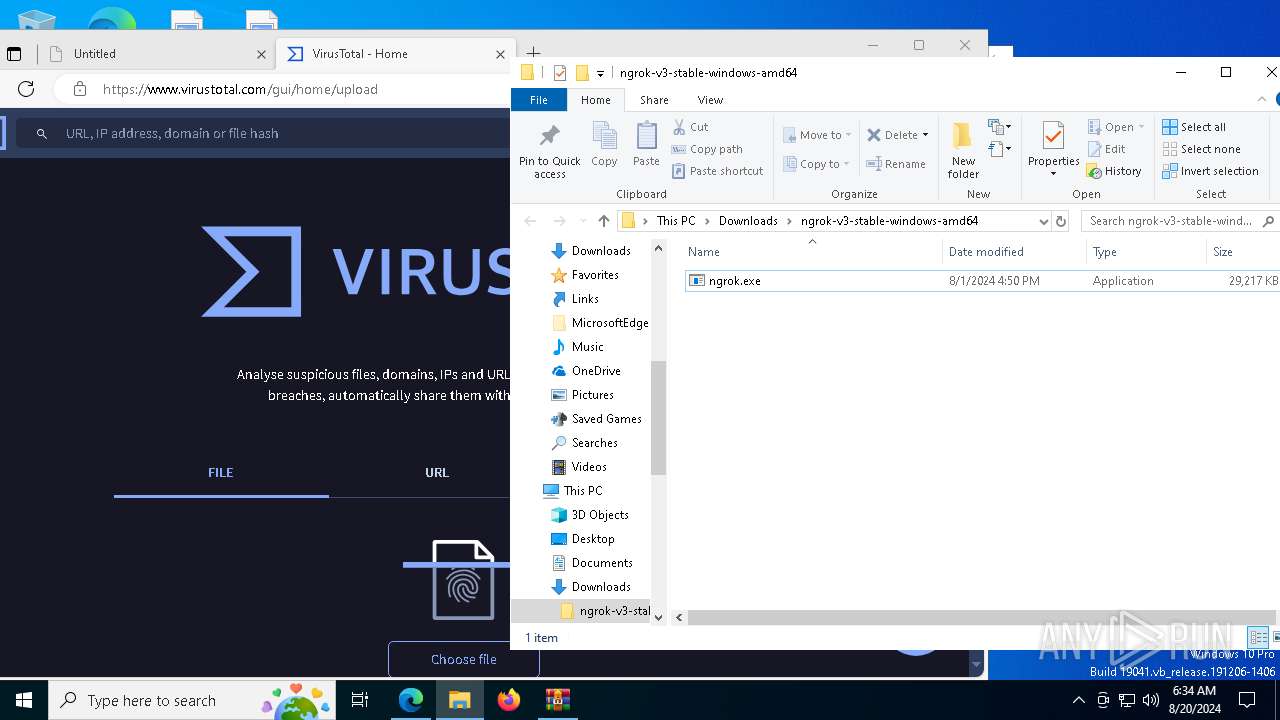Sort by the Type column header
Viewport: 1280px width, 720px height.
(x=1146, y=252)
